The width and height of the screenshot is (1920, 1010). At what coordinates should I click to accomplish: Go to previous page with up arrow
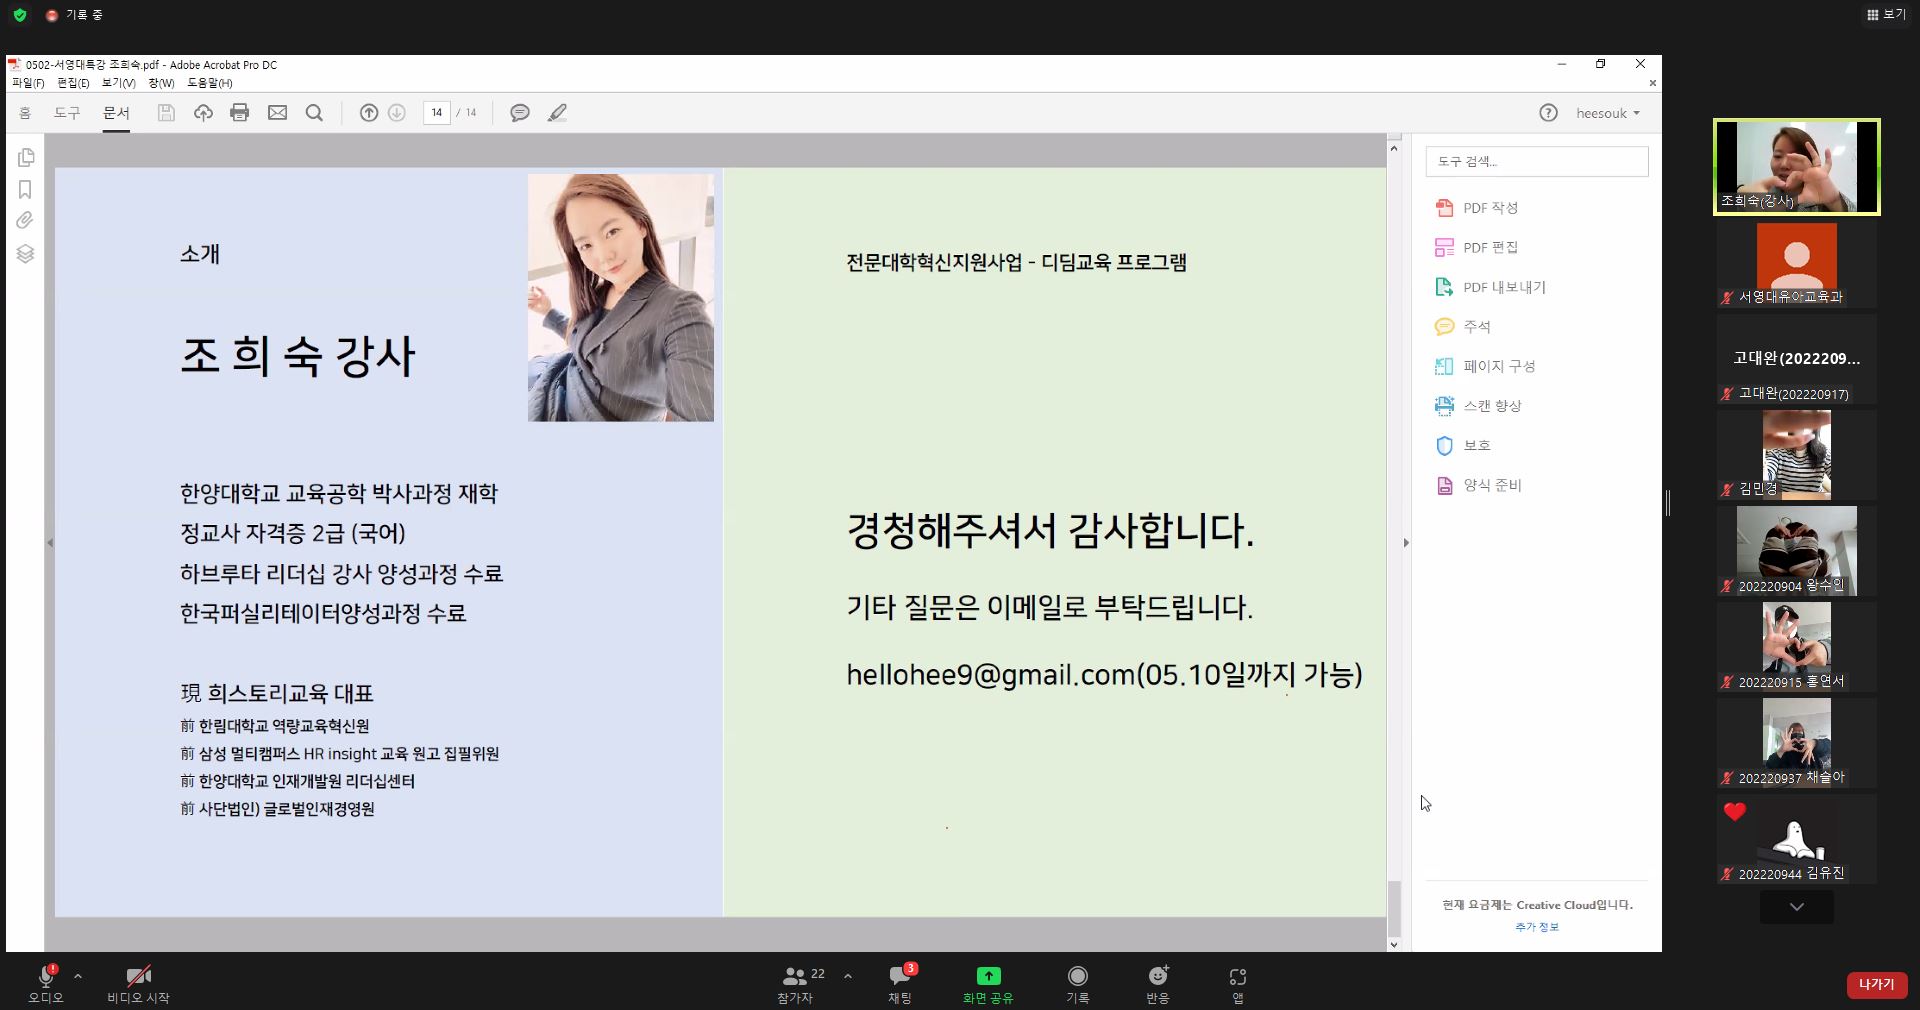click(x=369, y=113)
